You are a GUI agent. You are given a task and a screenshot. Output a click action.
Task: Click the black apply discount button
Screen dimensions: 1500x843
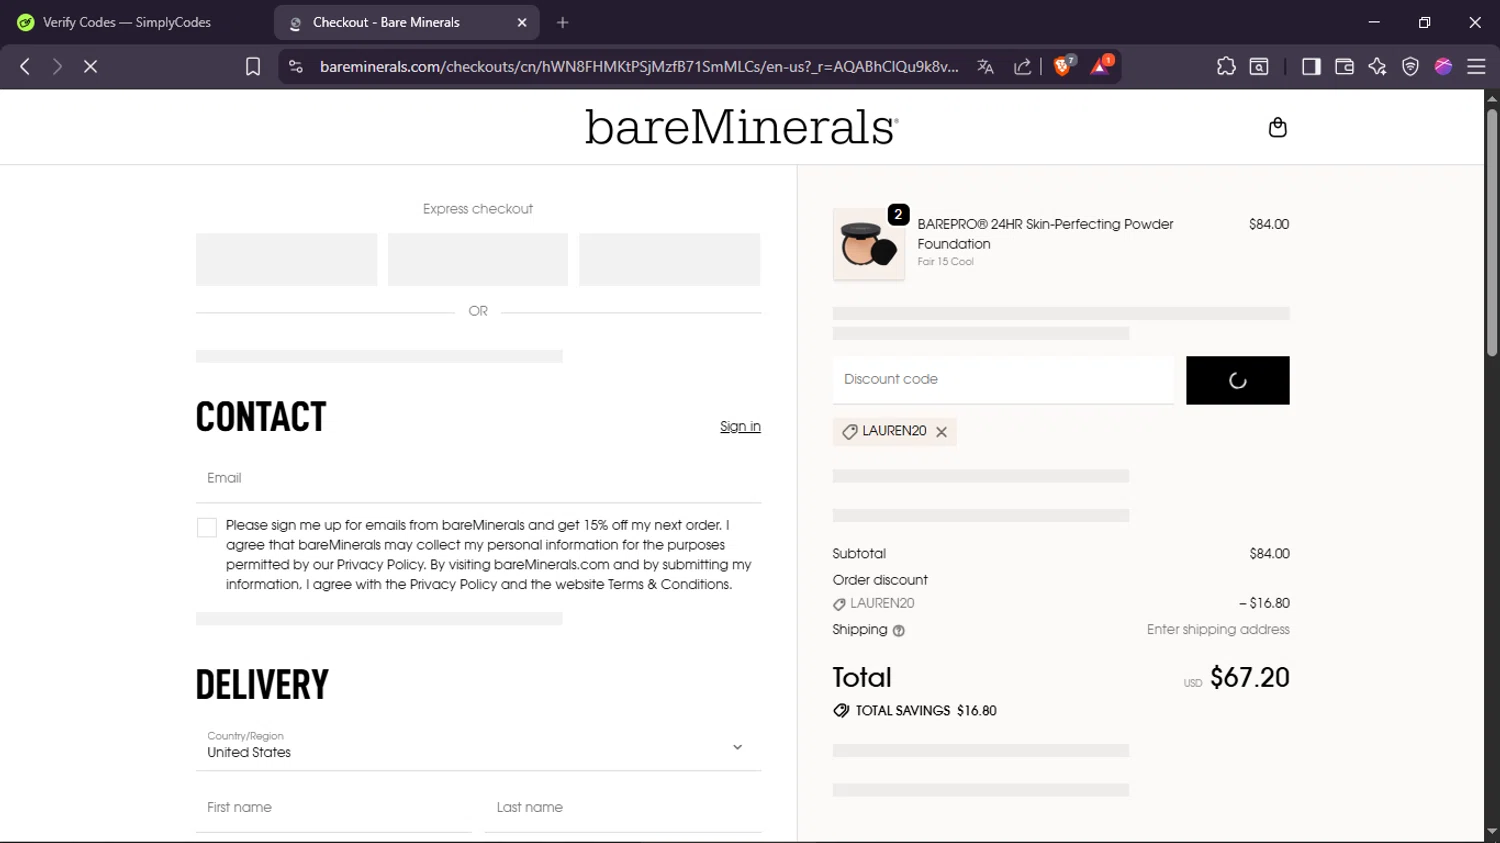1238,380
